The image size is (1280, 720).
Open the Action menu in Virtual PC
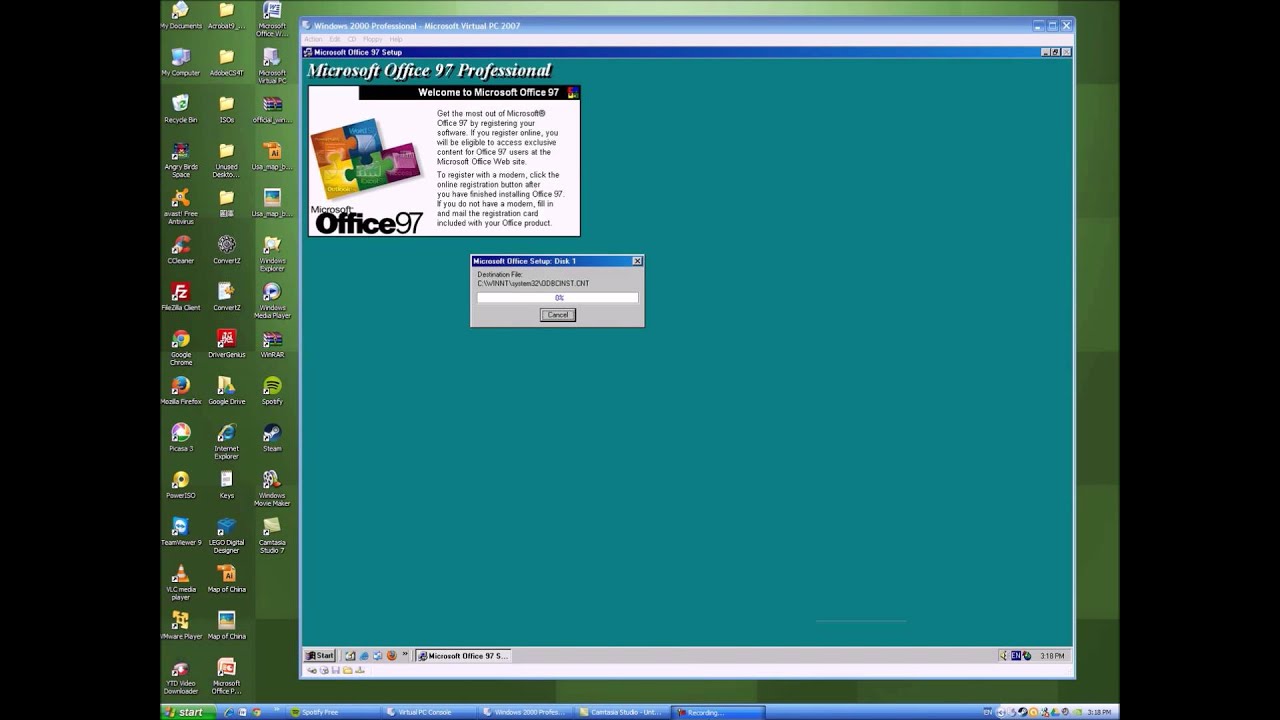point(313,39)
